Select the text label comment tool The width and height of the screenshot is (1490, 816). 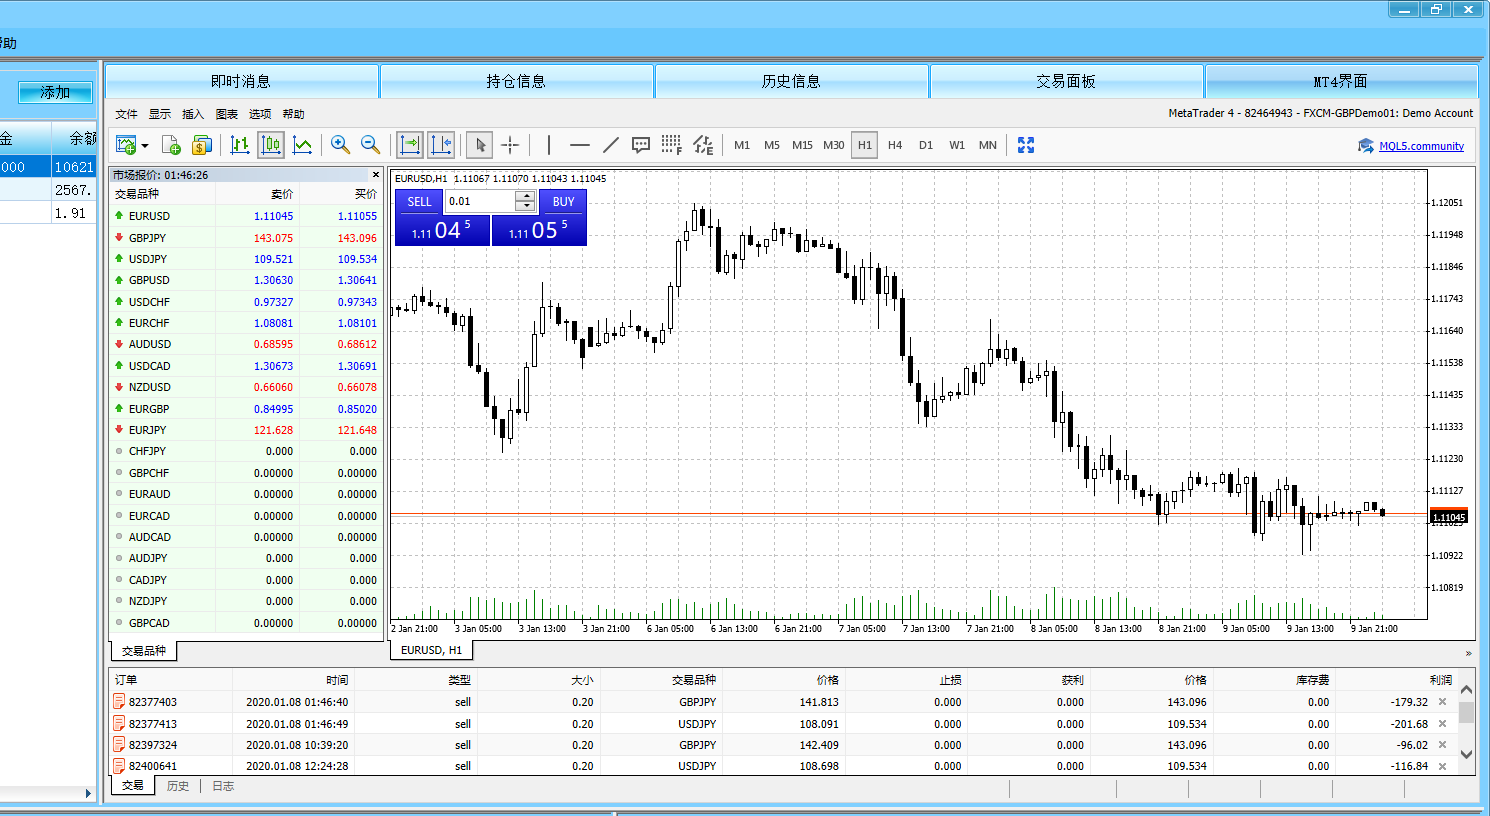641,145
